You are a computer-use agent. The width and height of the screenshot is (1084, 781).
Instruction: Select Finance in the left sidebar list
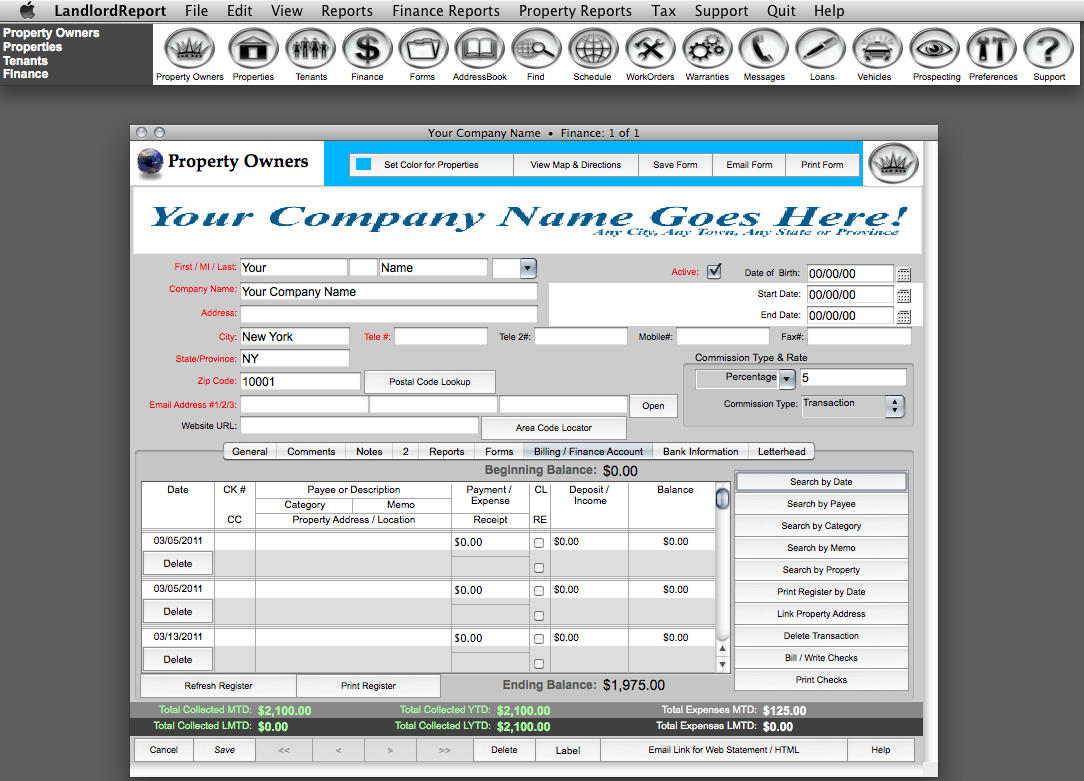coord(26,74)
